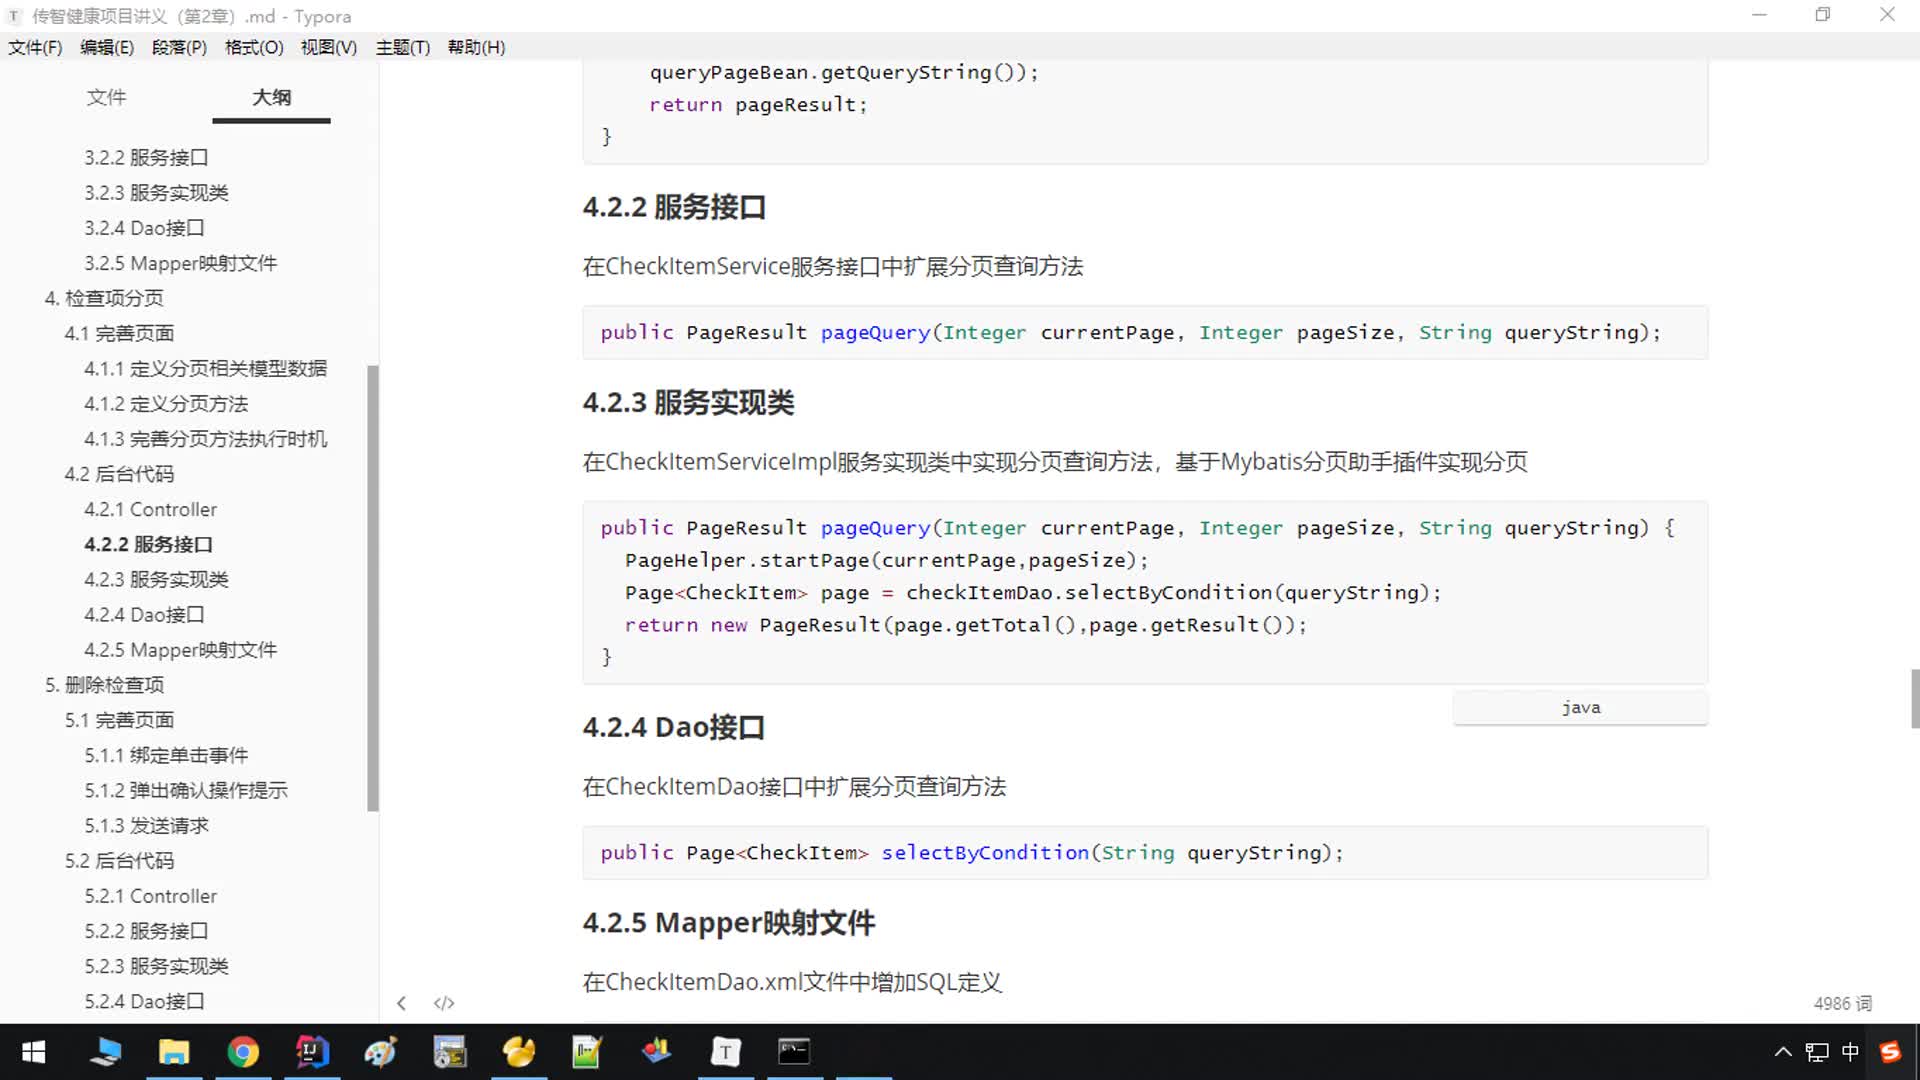
Task: Switch sidebar to 大纲 tab
Action: [x=271, y=97]
